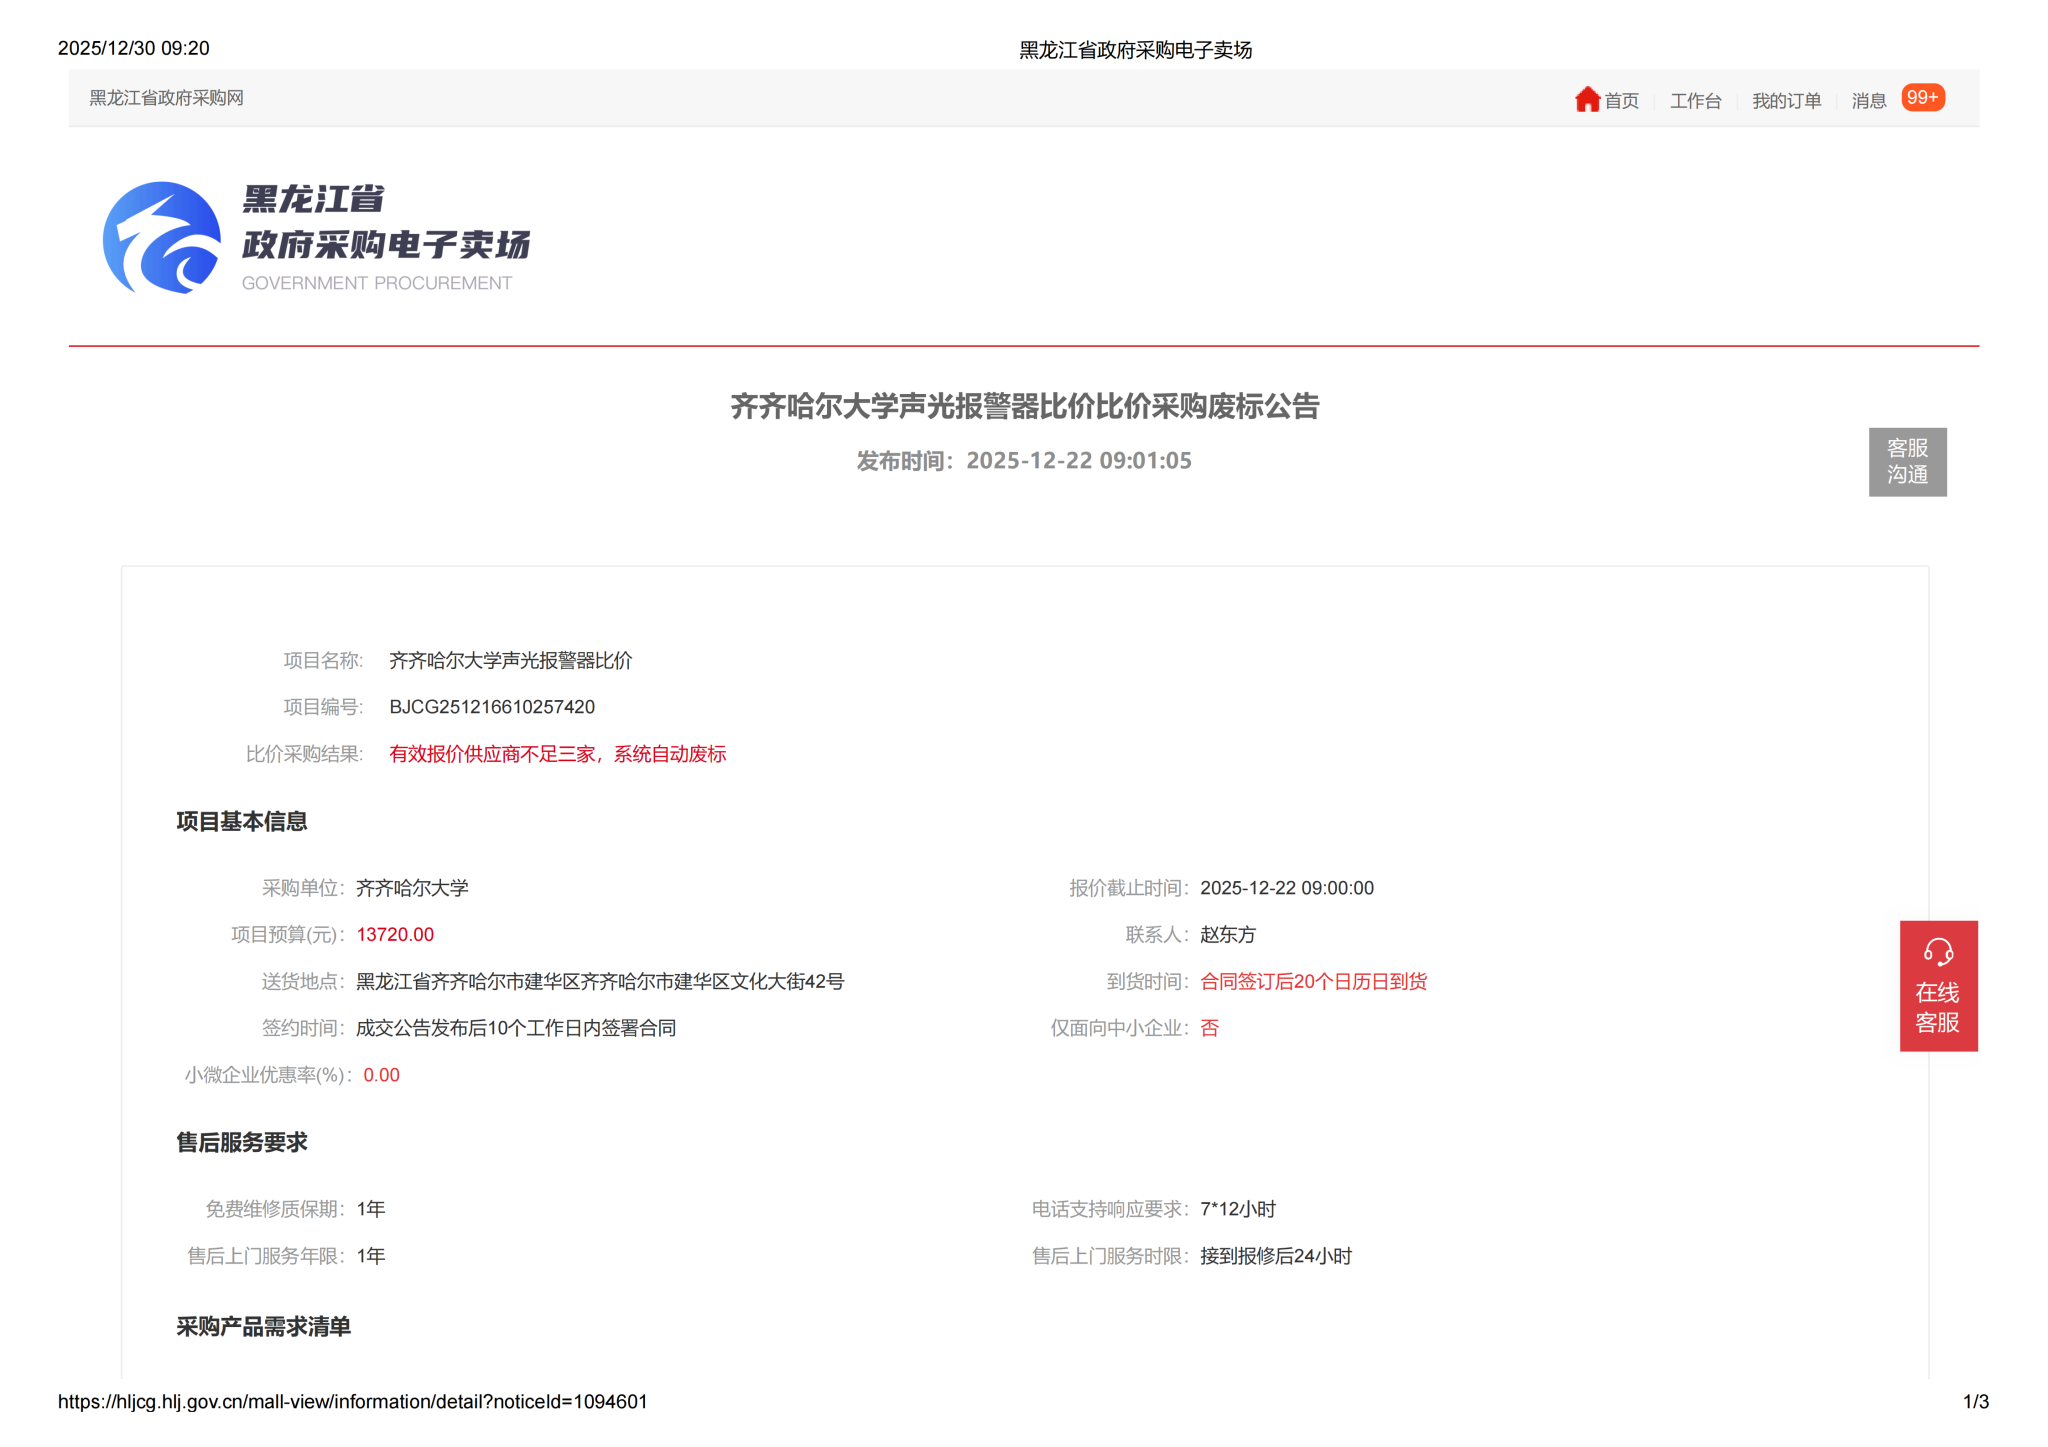This screenshot has height=1447, width=2048.
Task: Click the red 在线客服 button
Action: point(1937,1006)
